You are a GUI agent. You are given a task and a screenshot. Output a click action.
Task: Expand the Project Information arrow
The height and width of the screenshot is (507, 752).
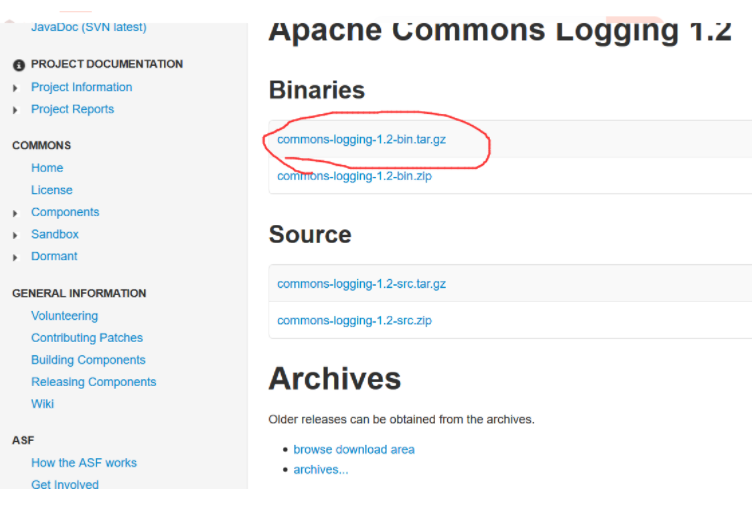(15, 88)
